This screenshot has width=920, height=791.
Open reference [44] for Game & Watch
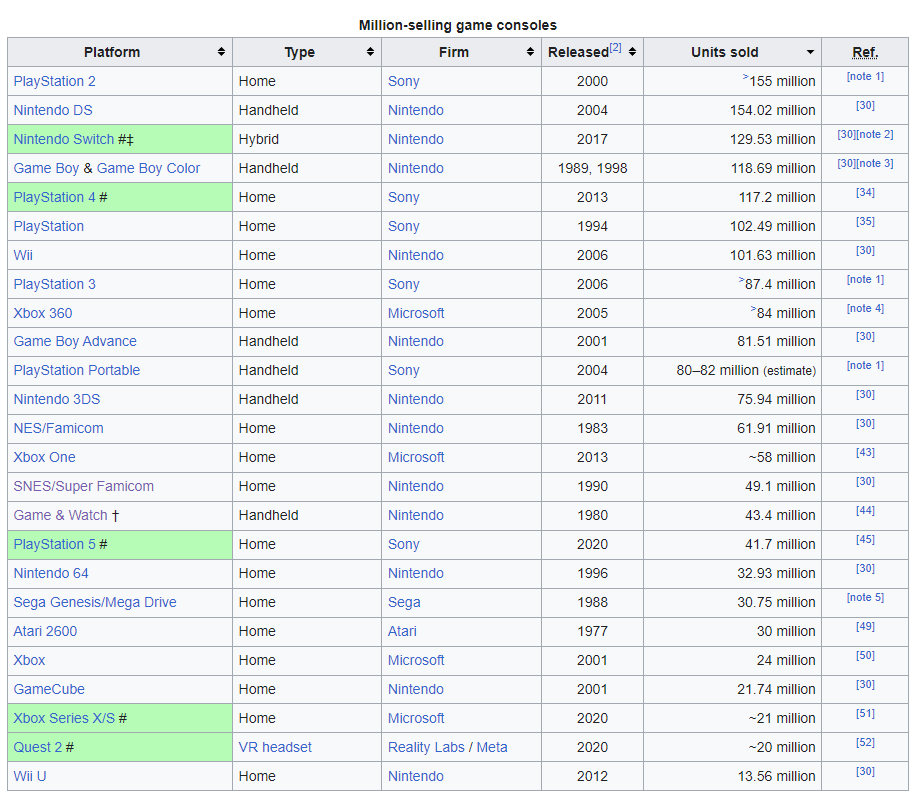865,511
